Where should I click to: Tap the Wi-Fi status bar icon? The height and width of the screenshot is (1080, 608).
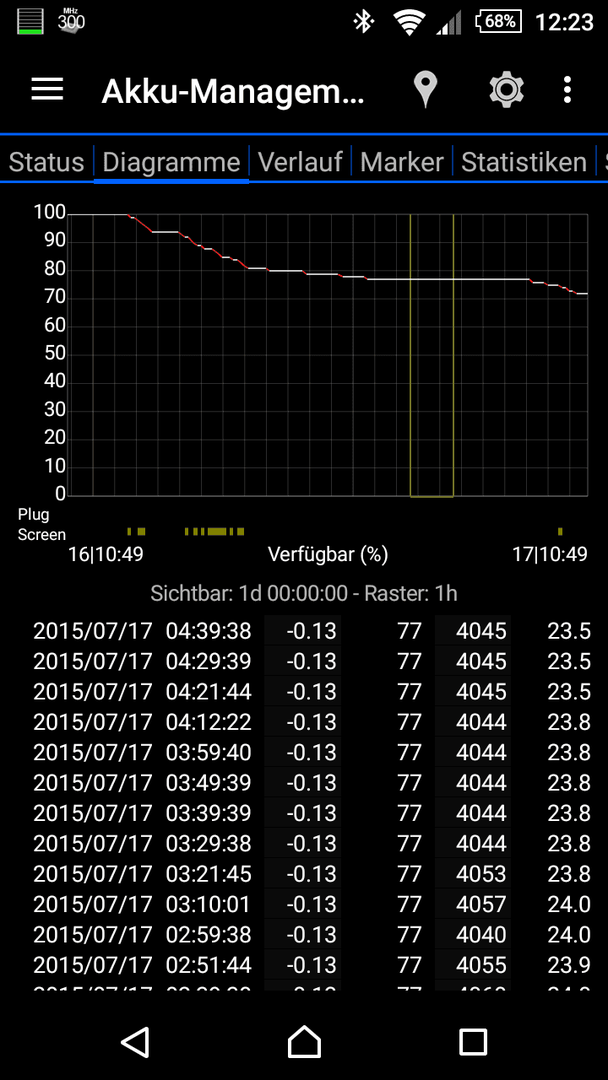point(408,22)
